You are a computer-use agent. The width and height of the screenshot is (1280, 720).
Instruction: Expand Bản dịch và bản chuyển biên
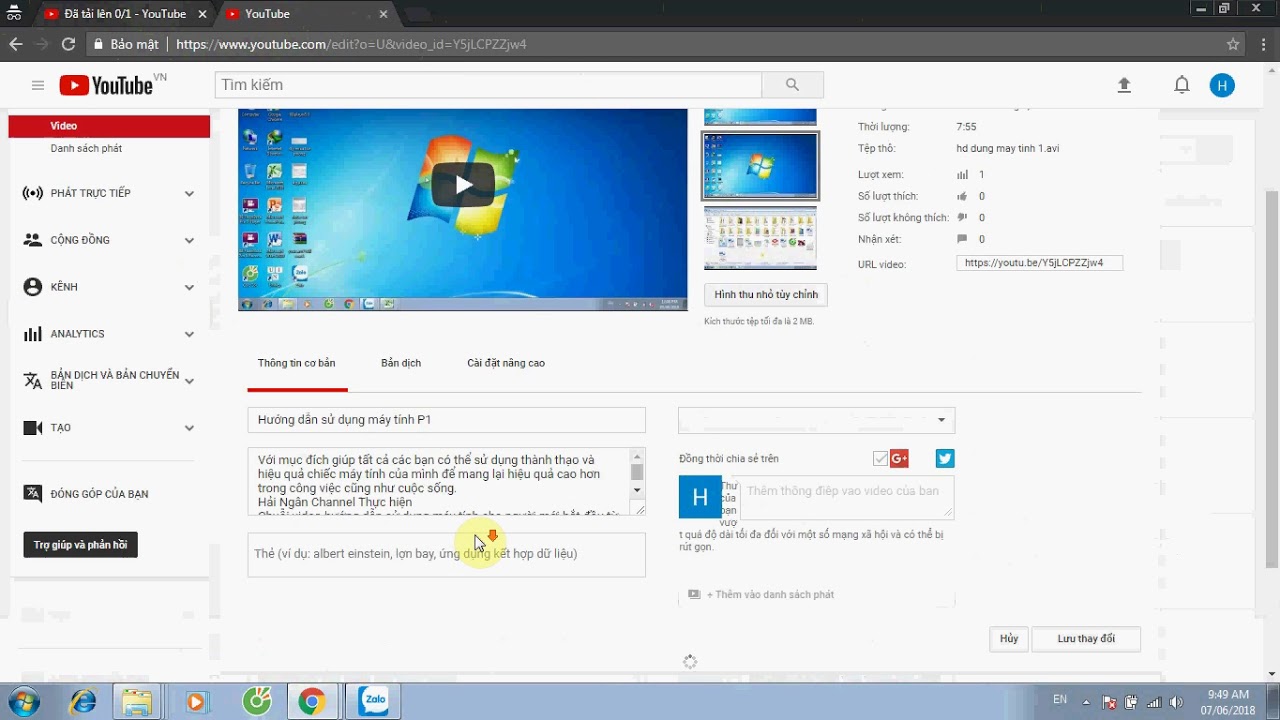[189, 381]
